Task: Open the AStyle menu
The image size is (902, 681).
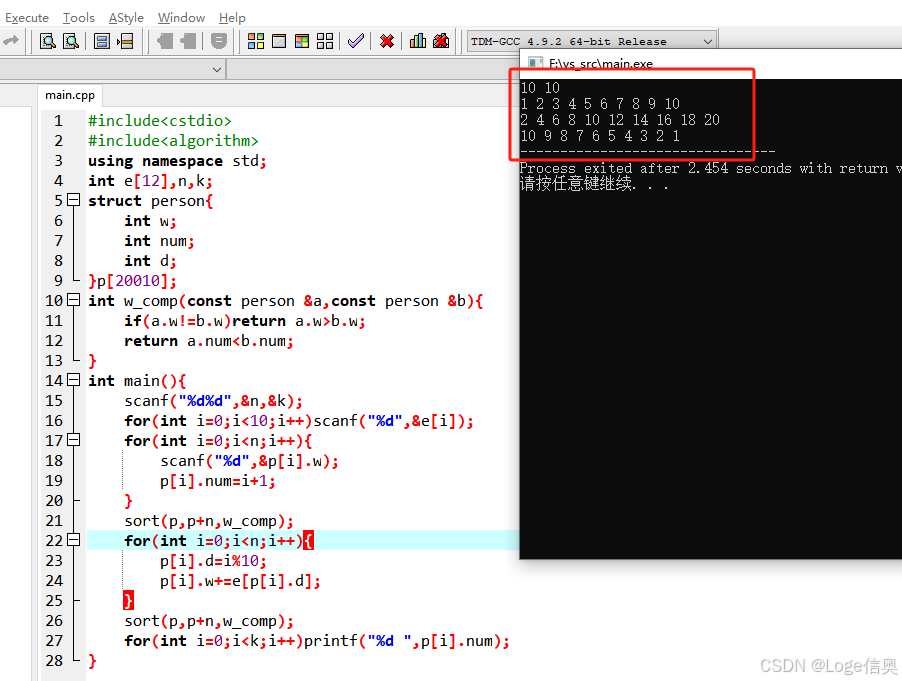Action: (126, 18)
